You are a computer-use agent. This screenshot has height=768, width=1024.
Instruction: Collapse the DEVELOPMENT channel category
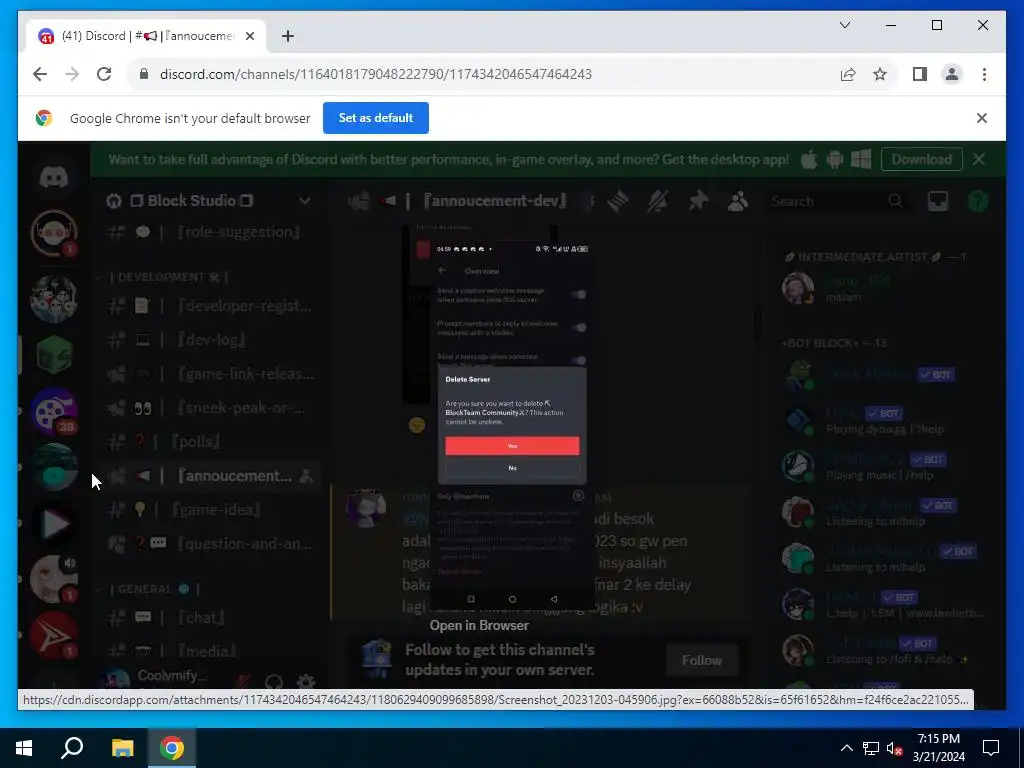[168, 277]
